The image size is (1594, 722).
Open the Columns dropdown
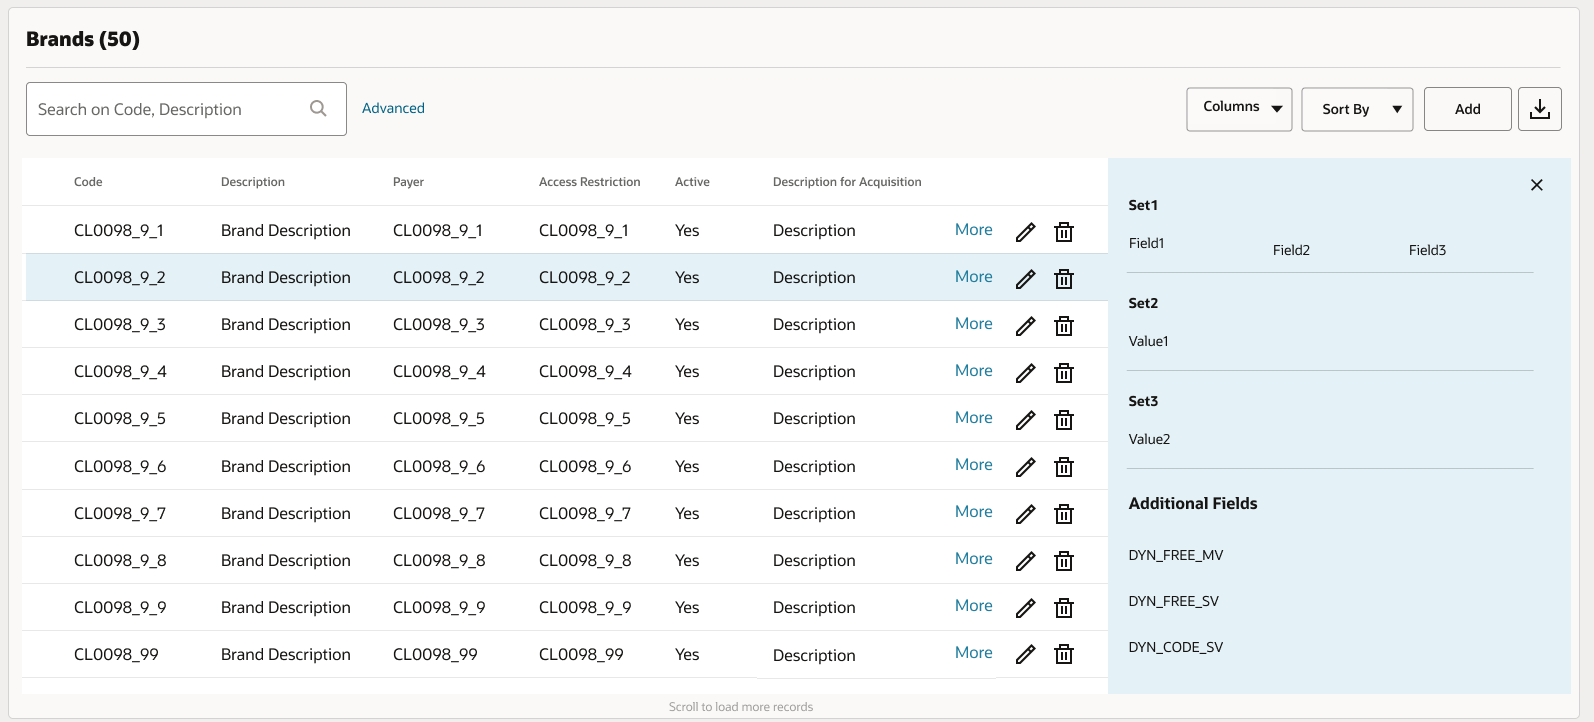[x=1239, y=109]
